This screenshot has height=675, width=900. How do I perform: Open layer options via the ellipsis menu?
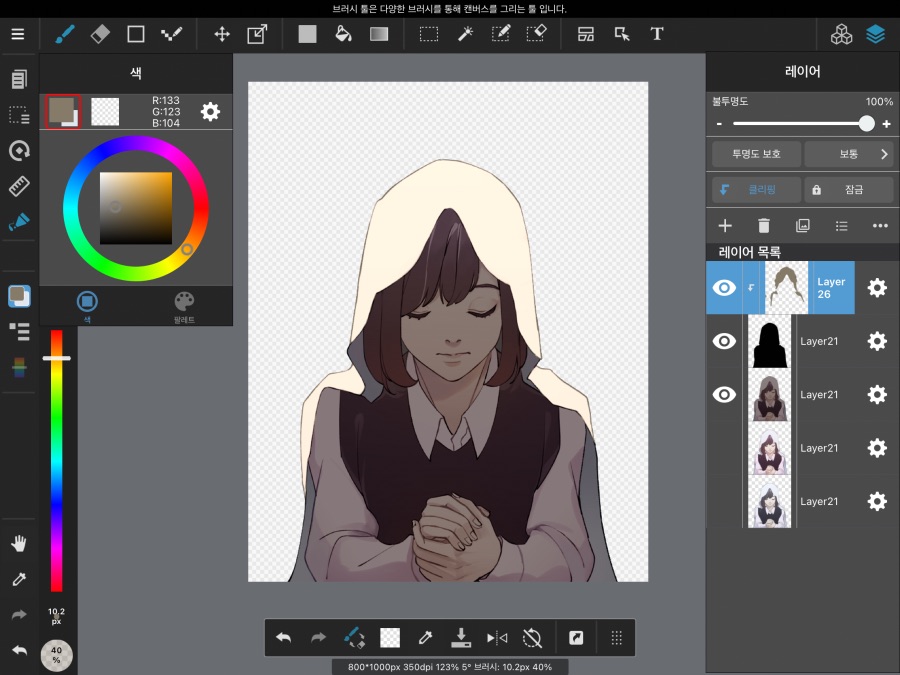click(880, 226)
